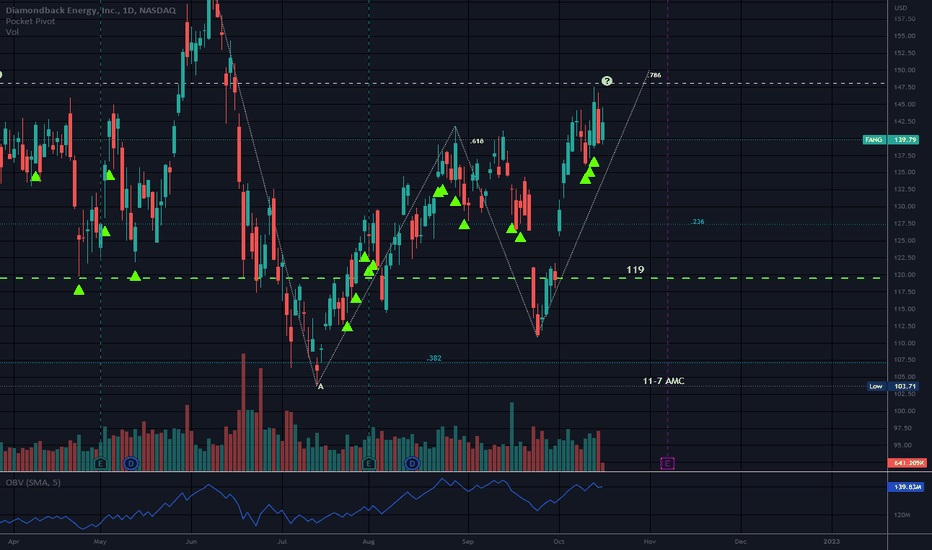Click the blue OBV value tag

point(905,487)
